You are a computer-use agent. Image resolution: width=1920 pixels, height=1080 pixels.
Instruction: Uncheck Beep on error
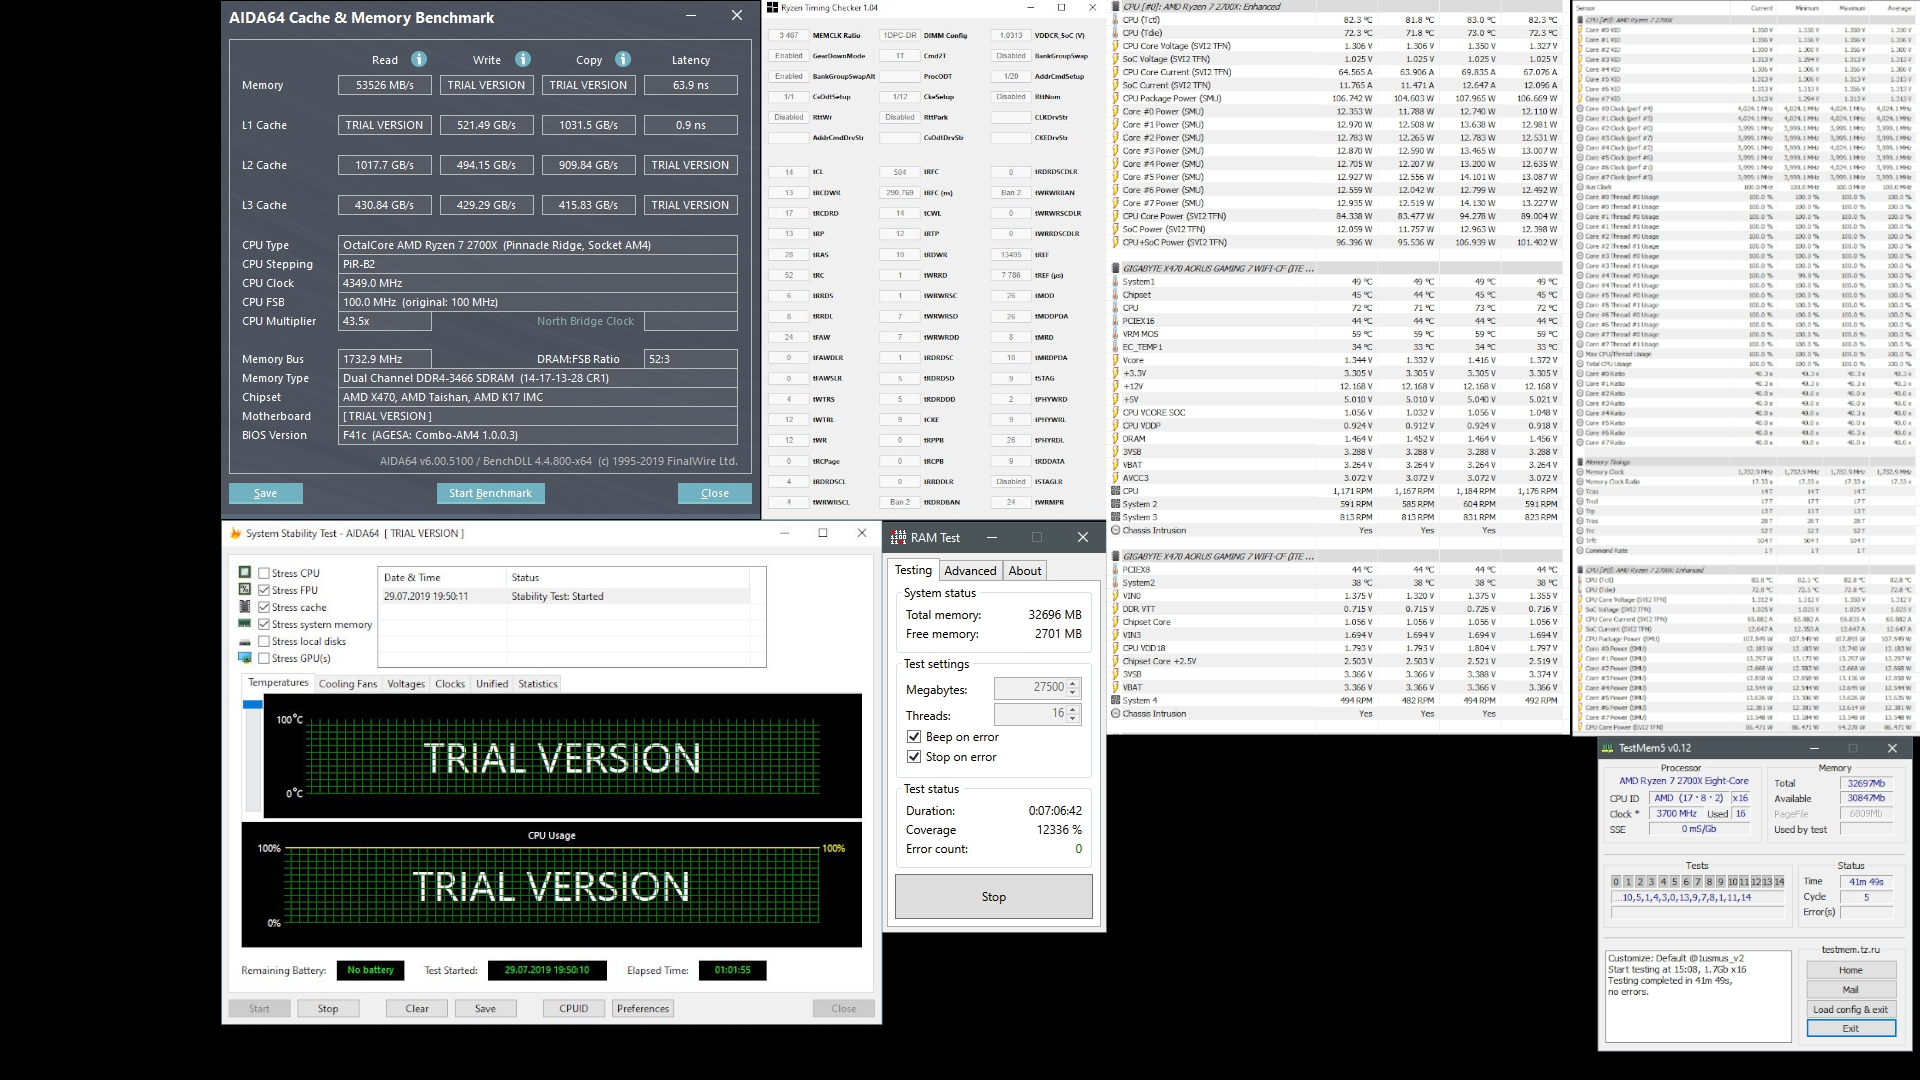pyautogui.click(x=914, y=737)
